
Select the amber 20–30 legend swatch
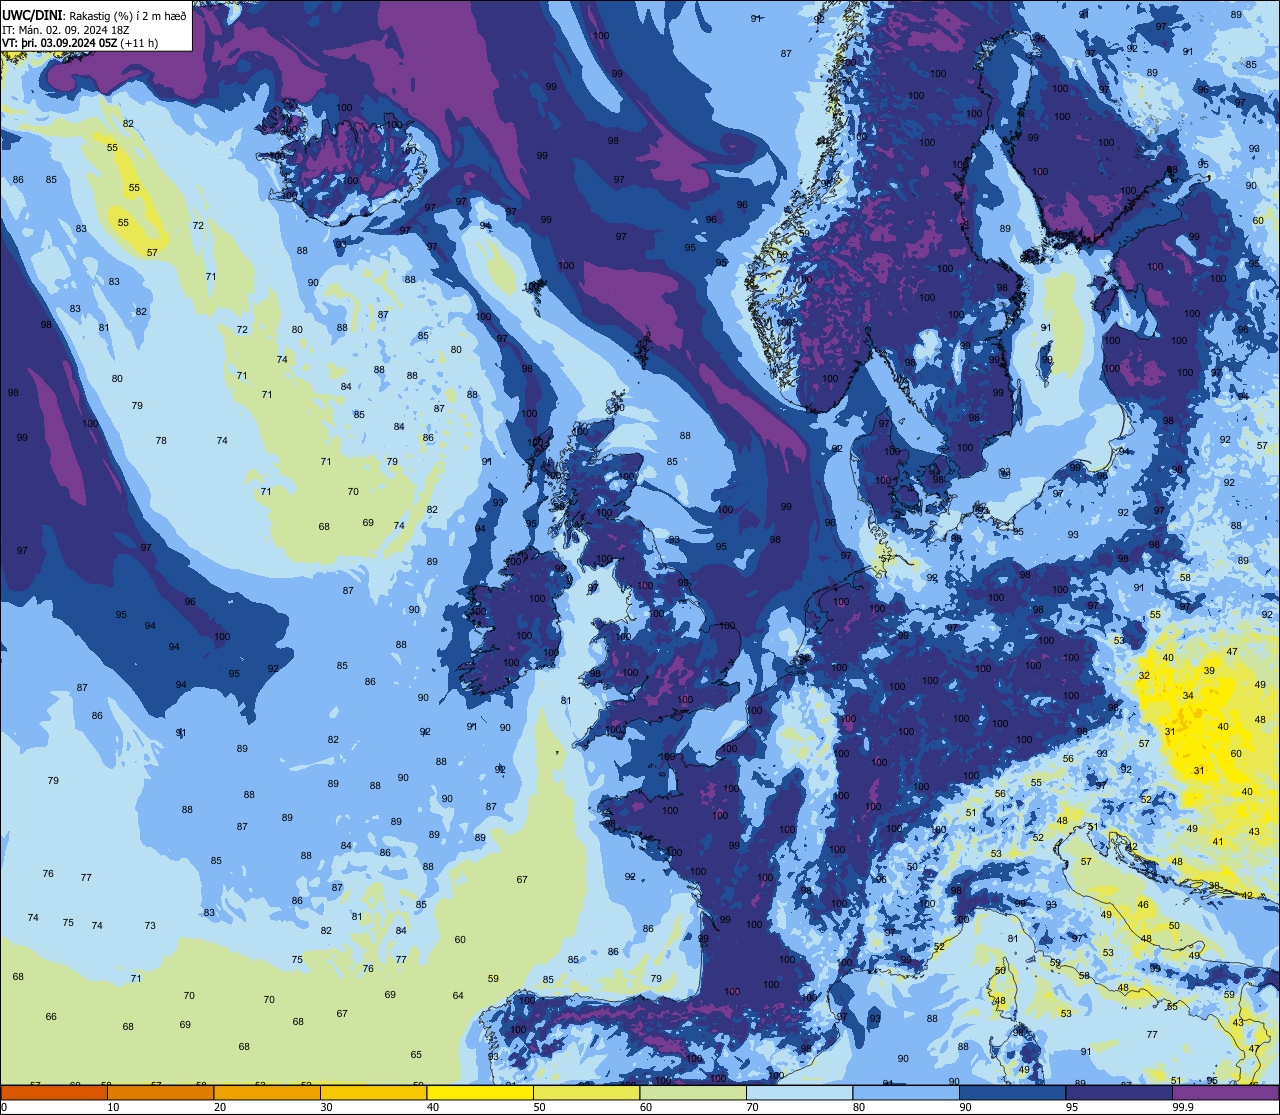(x=267, y=1092)
